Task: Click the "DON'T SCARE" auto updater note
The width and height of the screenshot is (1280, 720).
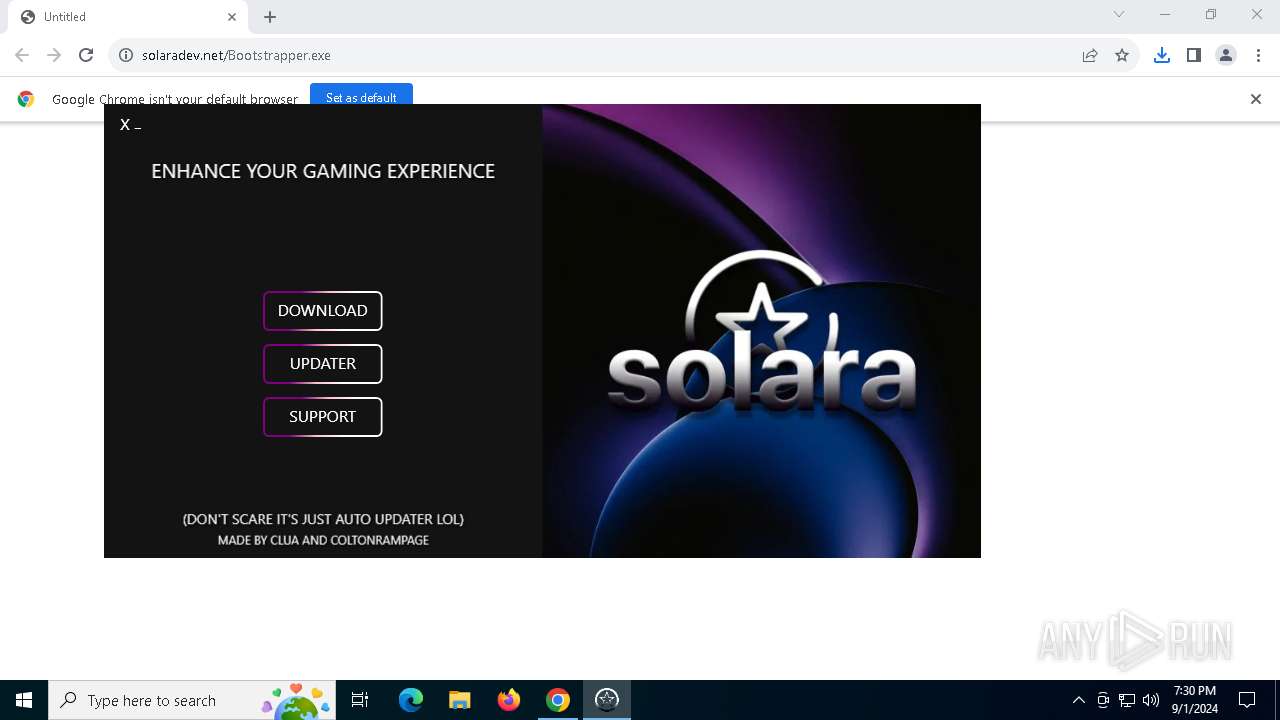Action: (x=323, y=519)
